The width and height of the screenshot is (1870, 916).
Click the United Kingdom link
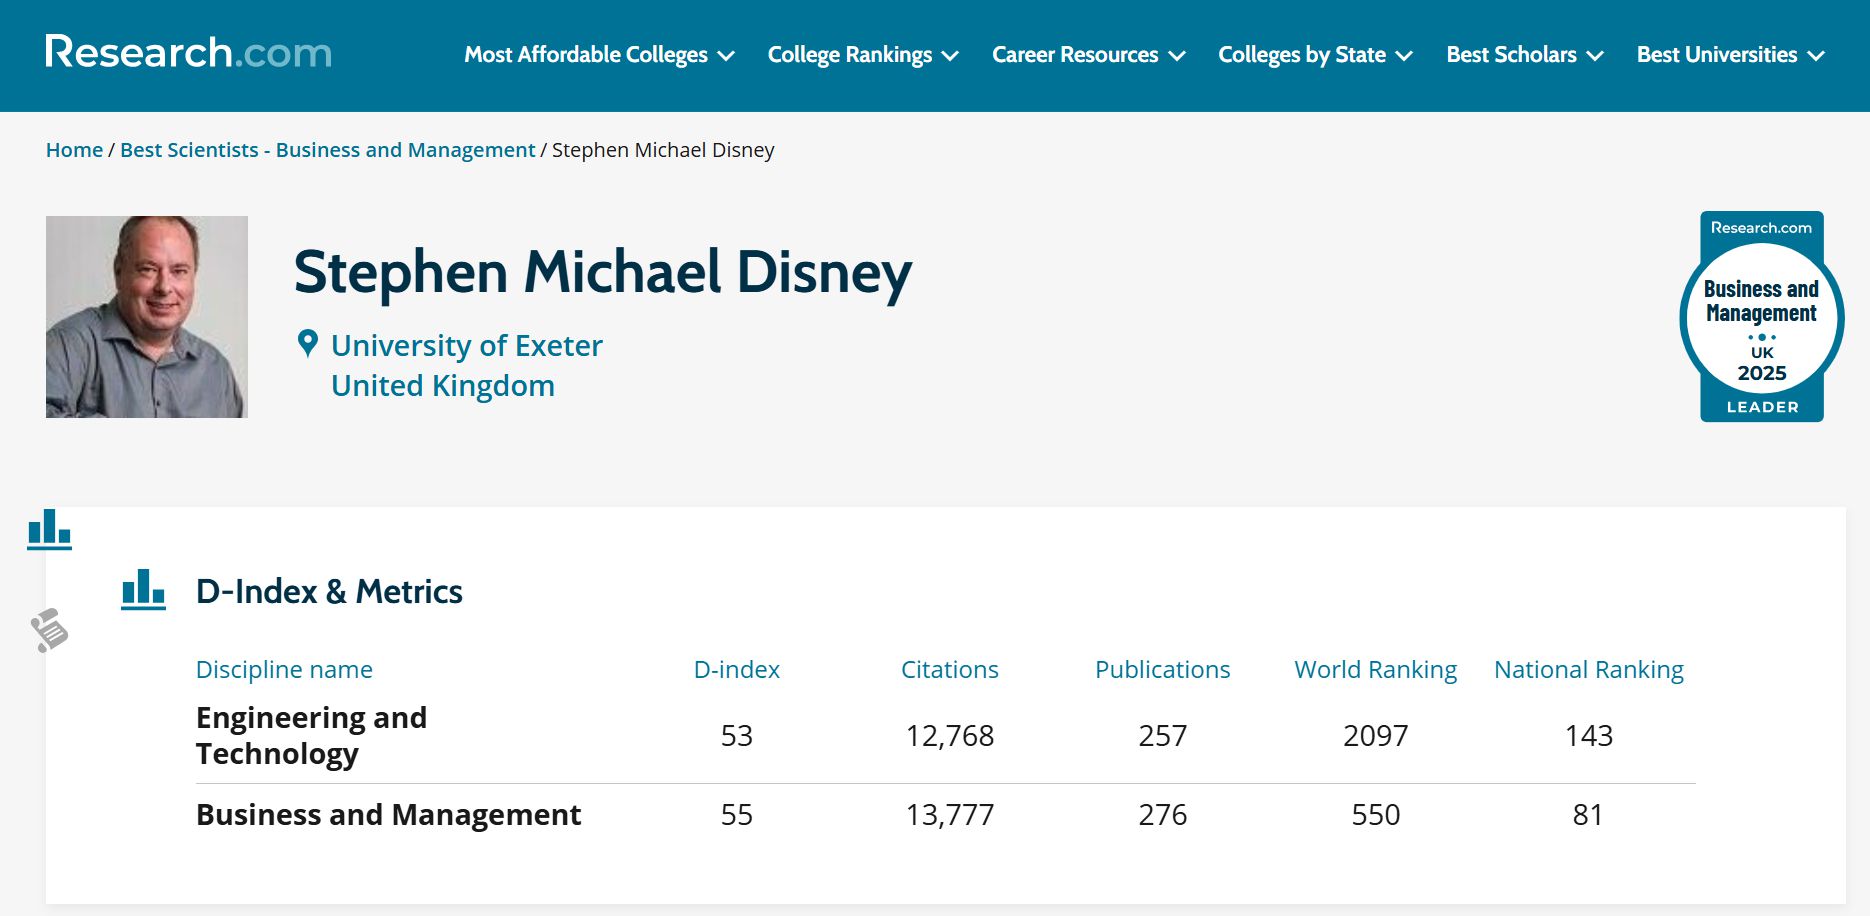pos(442,386)
